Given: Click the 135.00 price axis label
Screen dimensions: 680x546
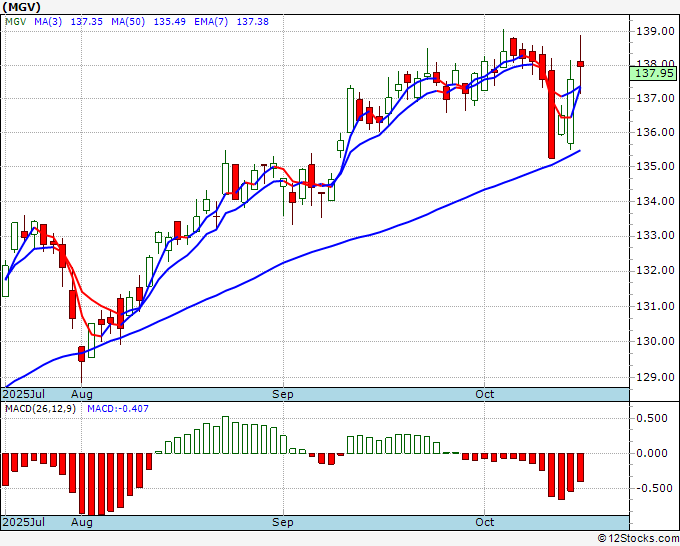Looking at the screenshot, I should click(x=655, y=167).
